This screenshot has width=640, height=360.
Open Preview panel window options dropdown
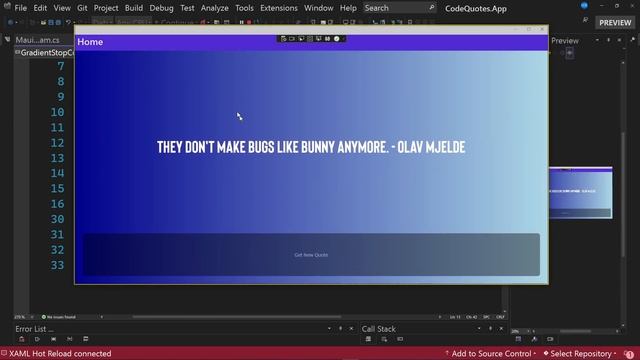[597, 40]
